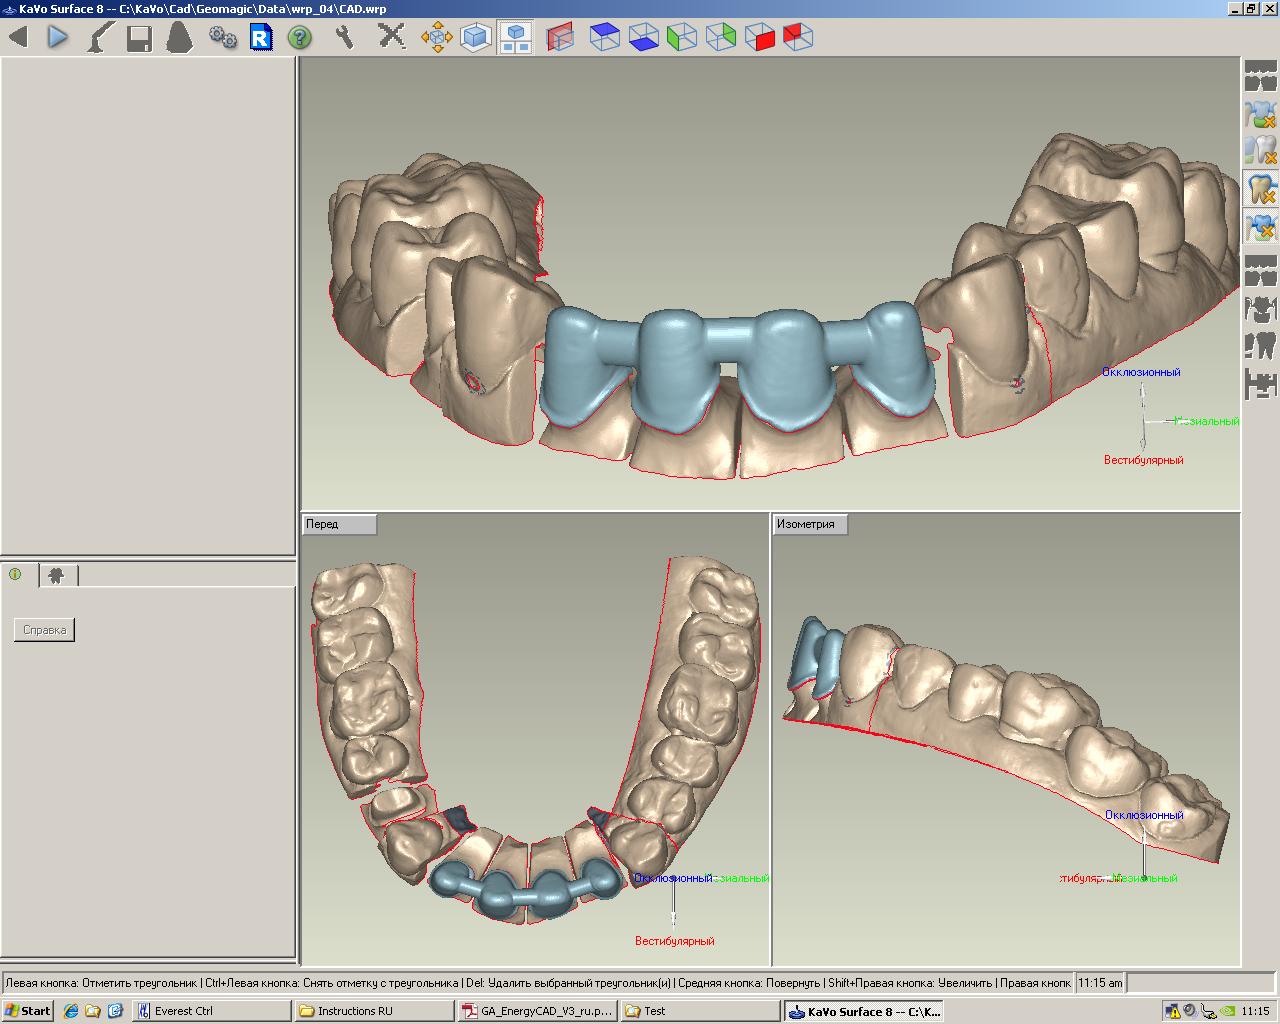Click the crossed tools icon
1280x1024 pixels.
pos(391,38)
